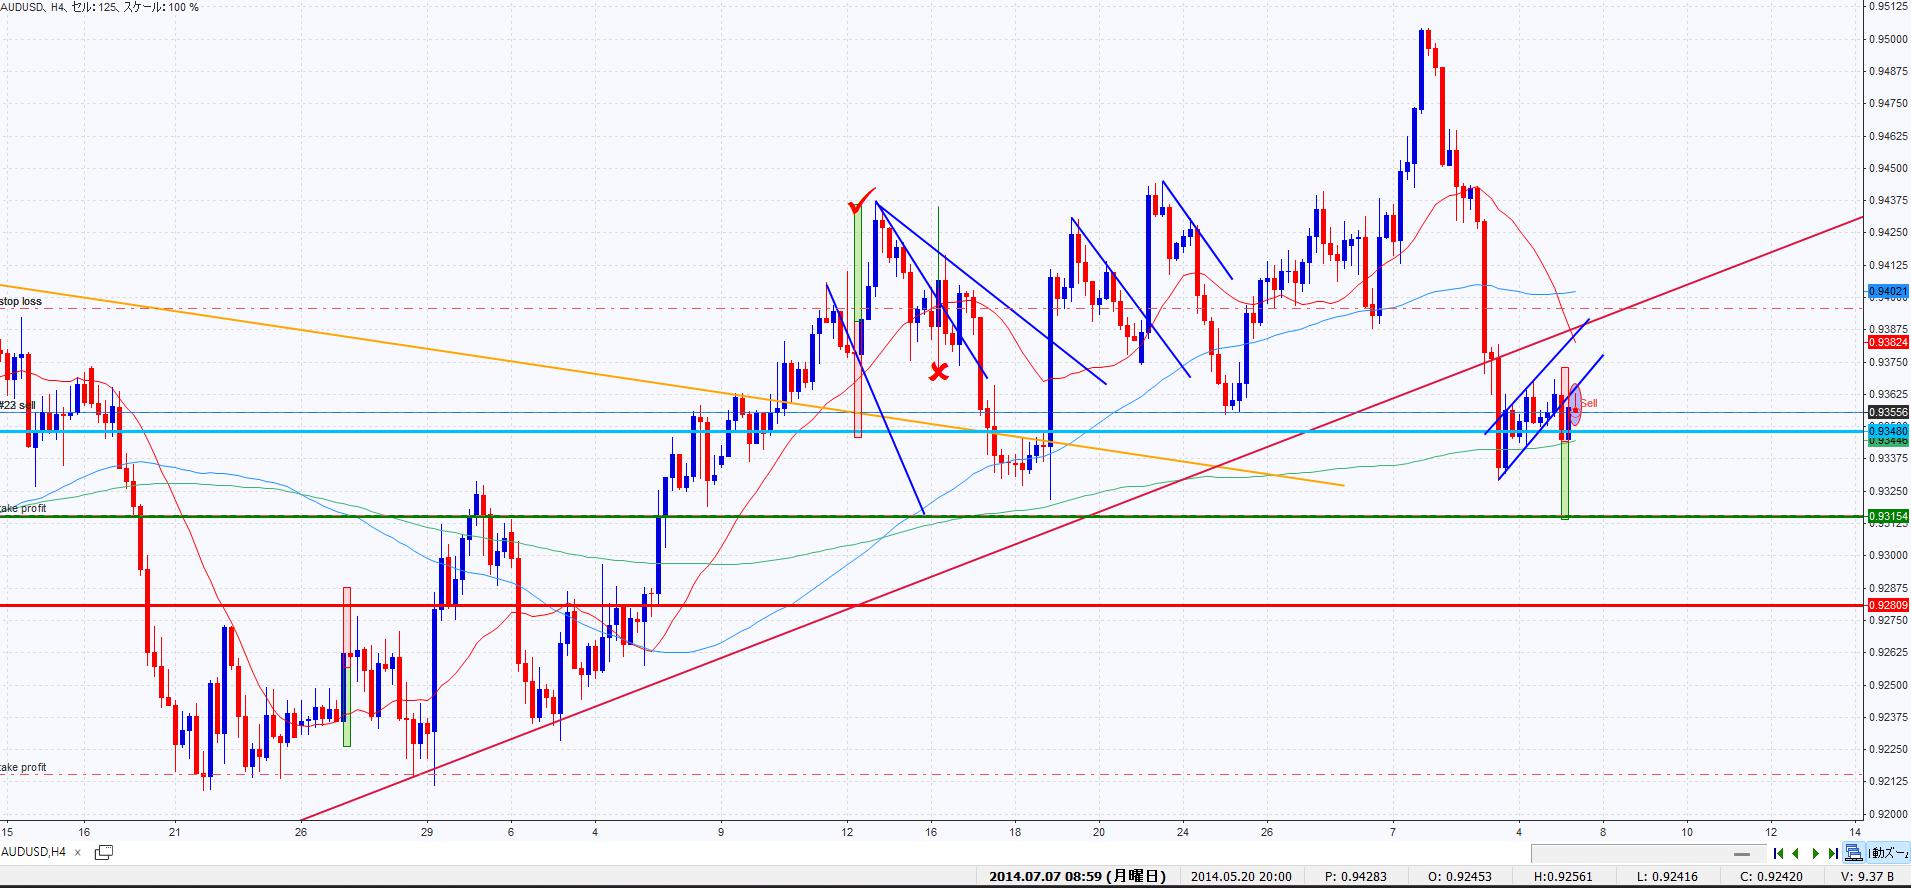The image size is (1911, 888).
Task: Click the stop loss line label
Action: tap(21, 301)
